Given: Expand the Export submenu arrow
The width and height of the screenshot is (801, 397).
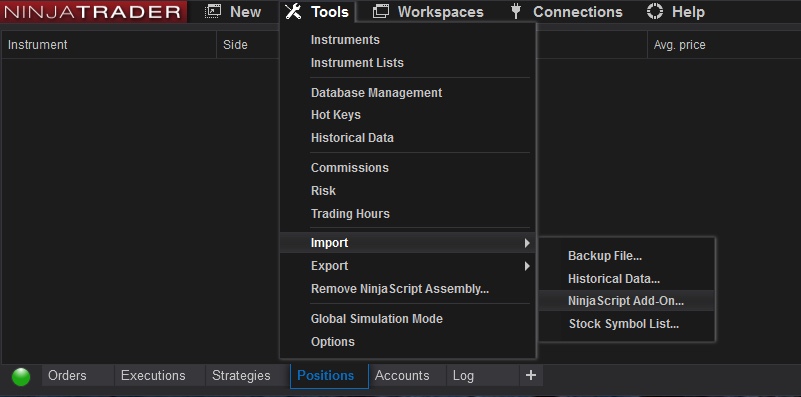Looking at the screenshot, I should 527,266.
